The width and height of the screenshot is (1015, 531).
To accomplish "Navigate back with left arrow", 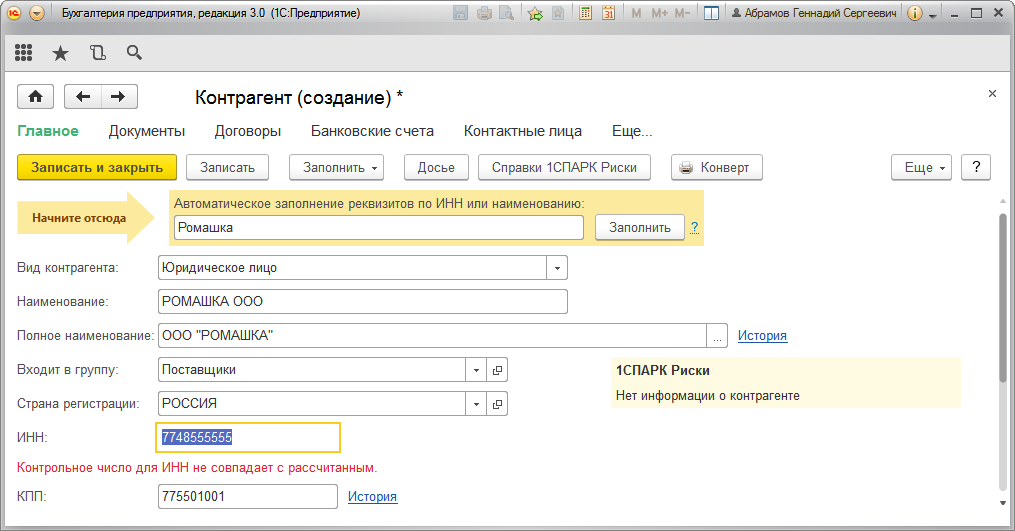I will [83, 97].
